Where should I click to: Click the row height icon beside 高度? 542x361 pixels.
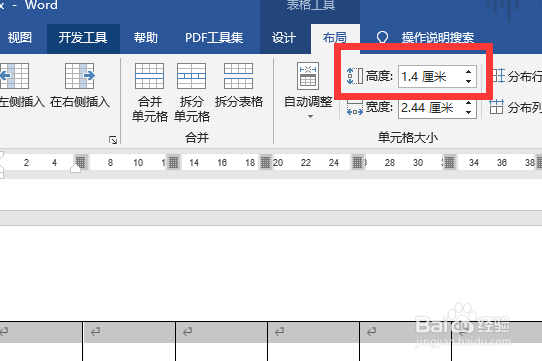tap(355, 76)
